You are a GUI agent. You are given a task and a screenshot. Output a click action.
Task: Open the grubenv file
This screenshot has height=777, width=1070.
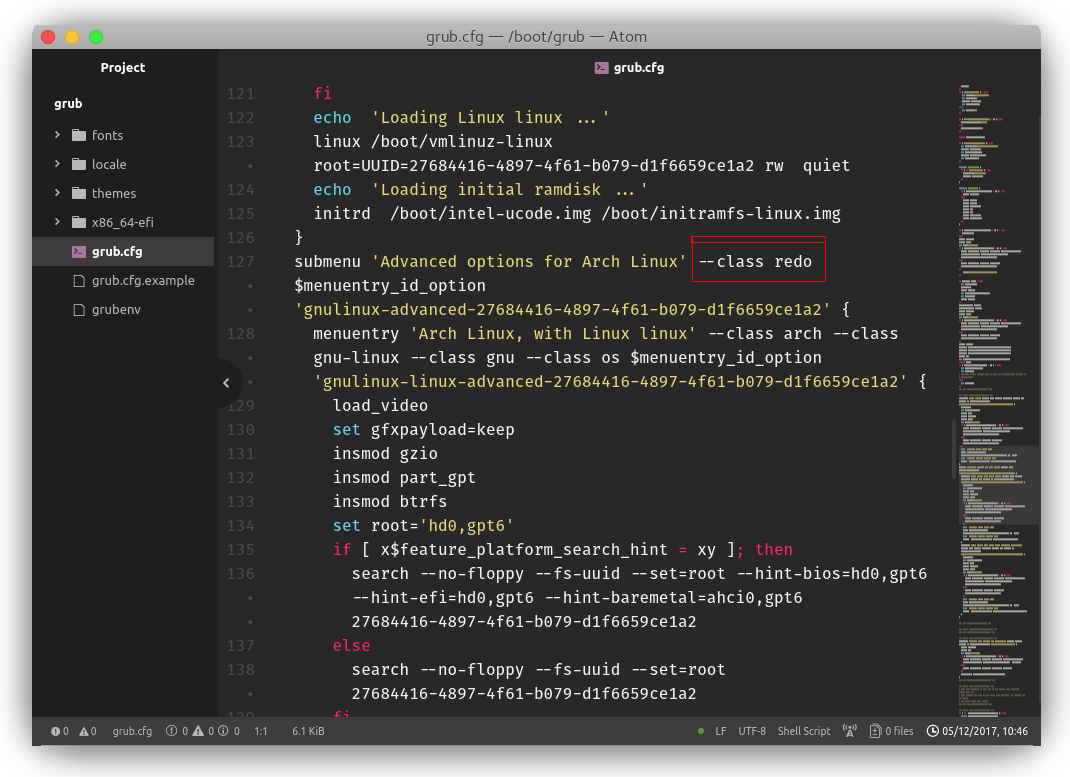point(116,310)
